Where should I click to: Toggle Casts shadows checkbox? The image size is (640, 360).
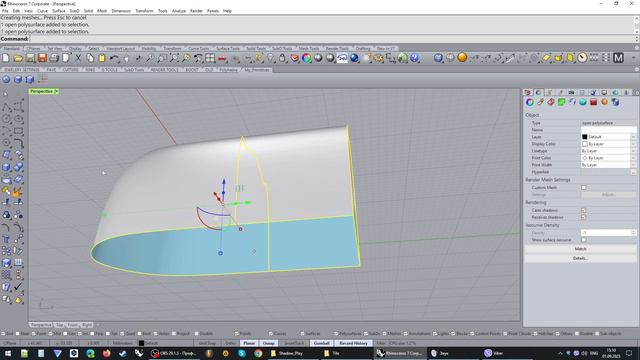[x=584, y=210]
